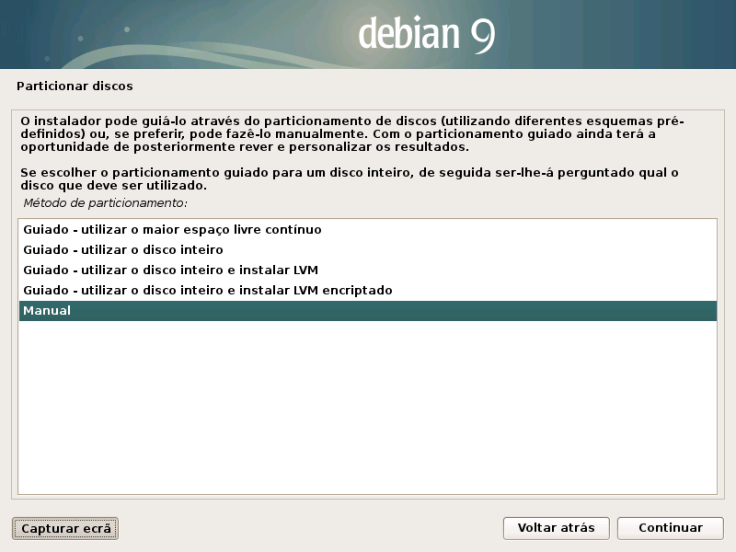Go back with 'Voltar atrás' button
Image resolution: width=736 pixels, height=552 pixels.
[556, 527]
